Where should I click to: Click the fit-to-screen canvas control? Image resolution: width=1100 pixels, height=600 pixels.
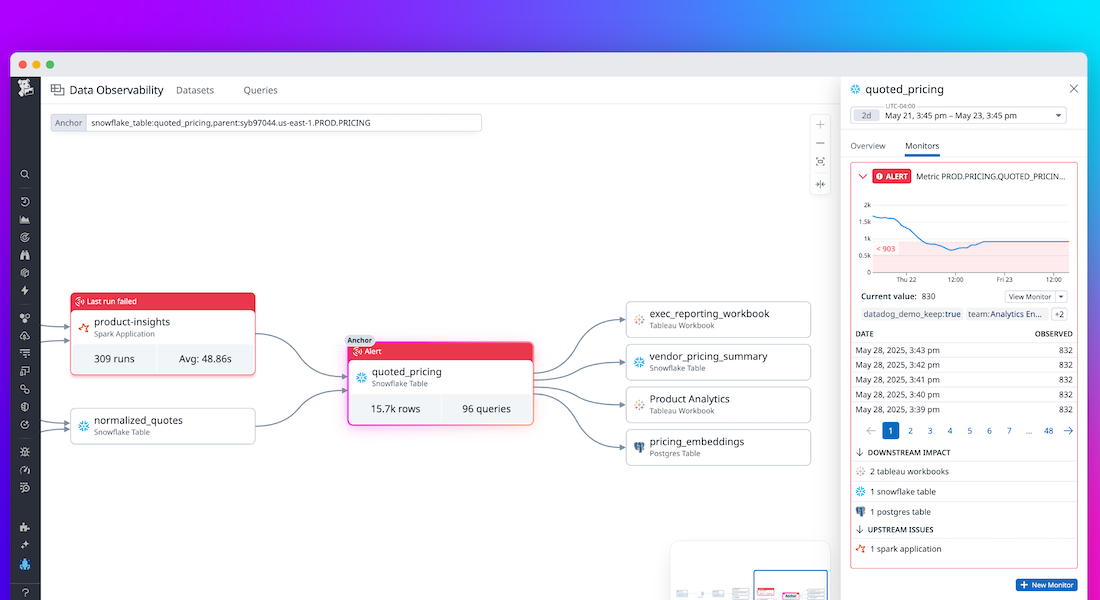pos(820,161)
